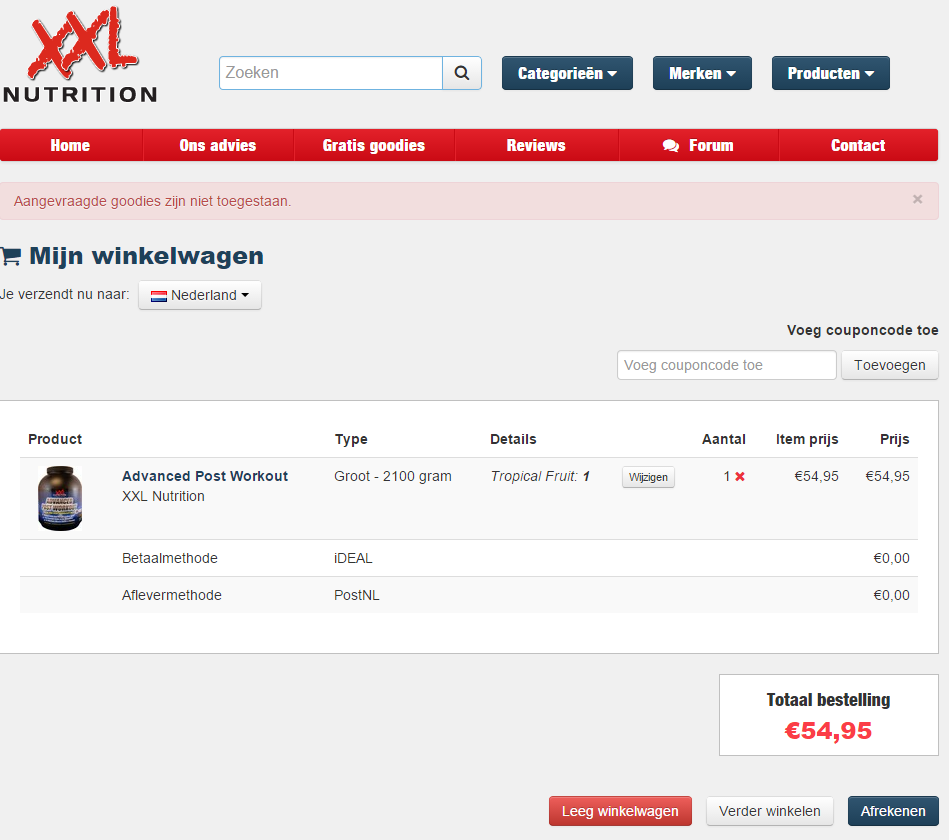Click the Zoeken search field
This screenshot has width=949, height=840.
331,73
